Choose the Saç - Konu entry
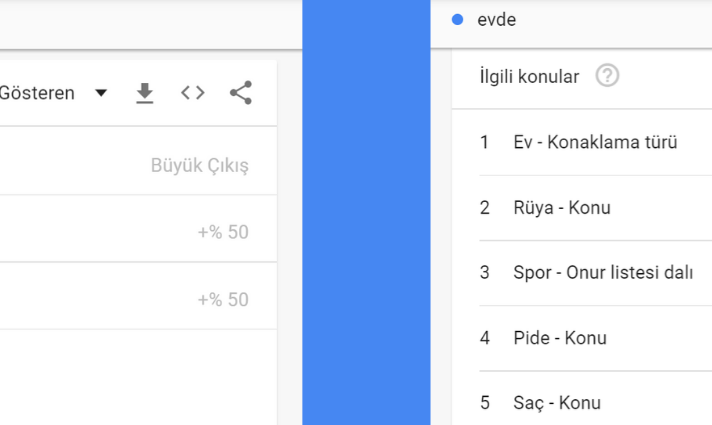 [x=557, y=403]
